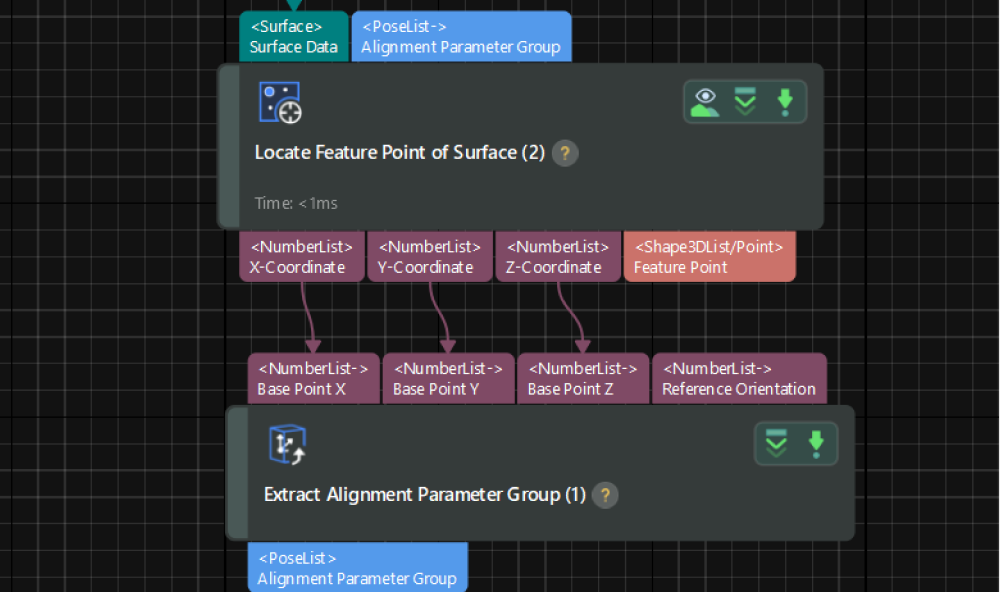Open help for Locate Feature Point of Surface
The width and height of the screenshot is (1000, 592).
(x=565, y=153)
